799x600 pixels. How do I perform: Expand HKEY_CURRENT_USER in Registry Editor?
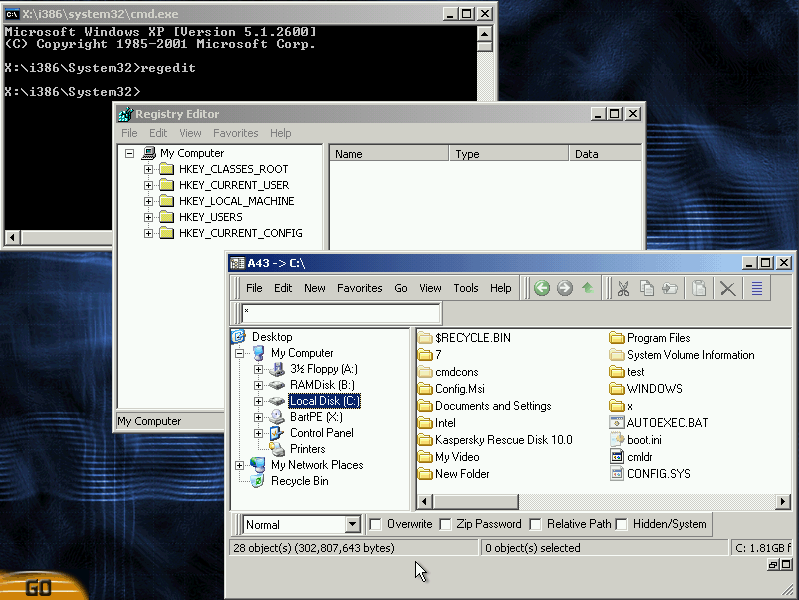[148, 185]
